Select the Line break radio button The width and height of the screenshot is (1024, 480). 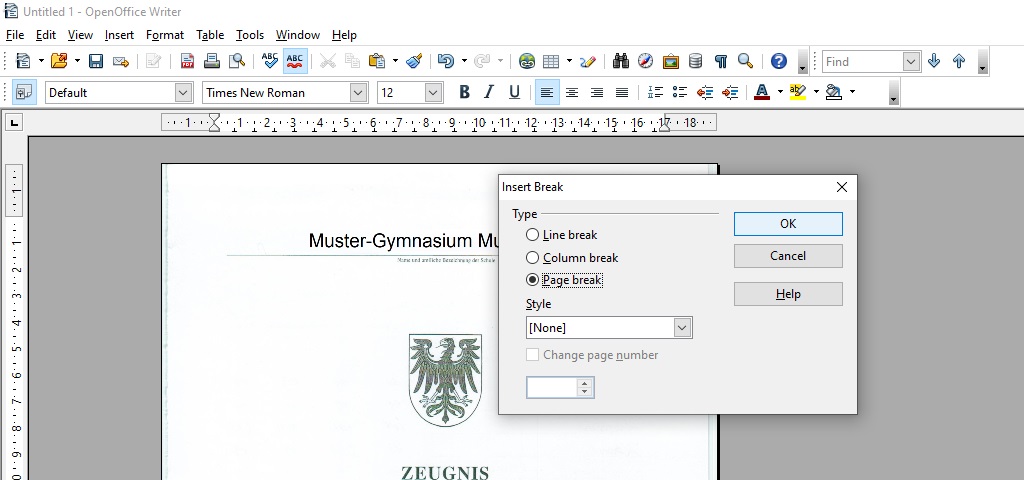533,235
